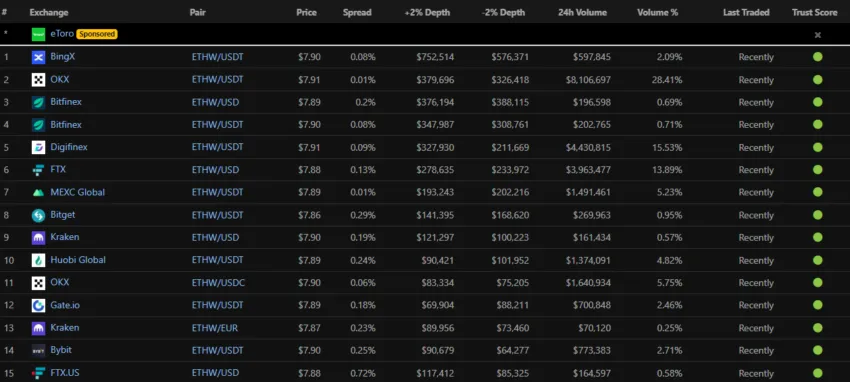
Task: Click the Sponsored badge next to eToro
Action: [x=97, y=34]
